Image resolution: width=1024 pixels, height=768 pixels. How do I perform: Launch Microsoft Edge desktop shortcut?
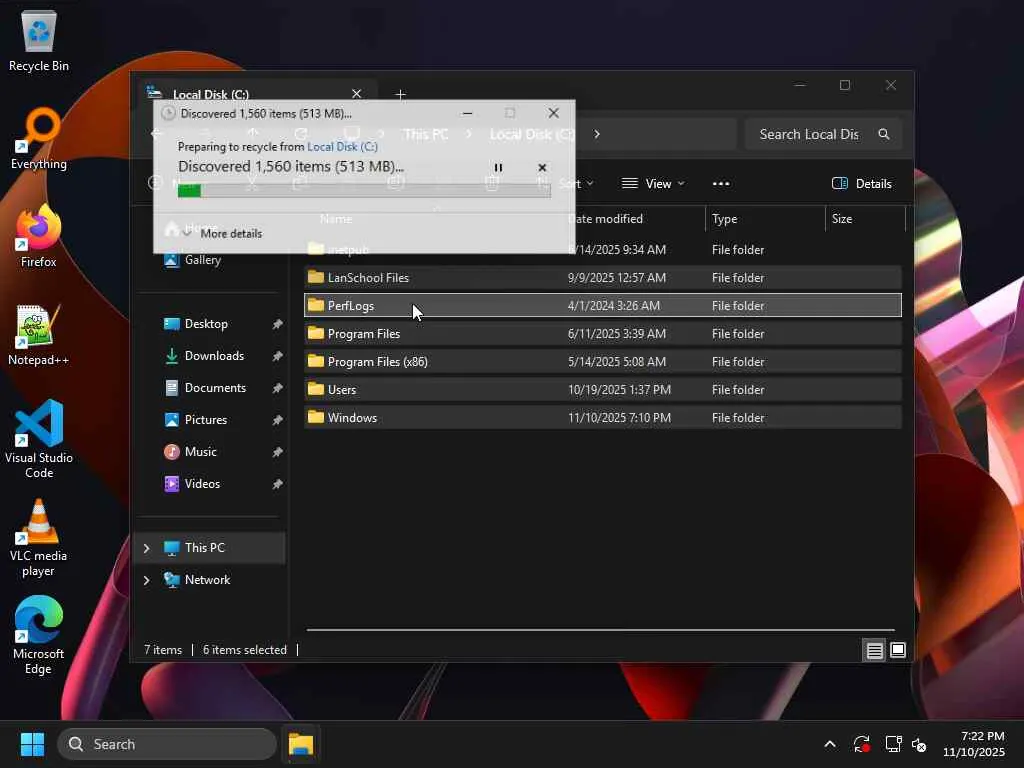tap(39, 635)
